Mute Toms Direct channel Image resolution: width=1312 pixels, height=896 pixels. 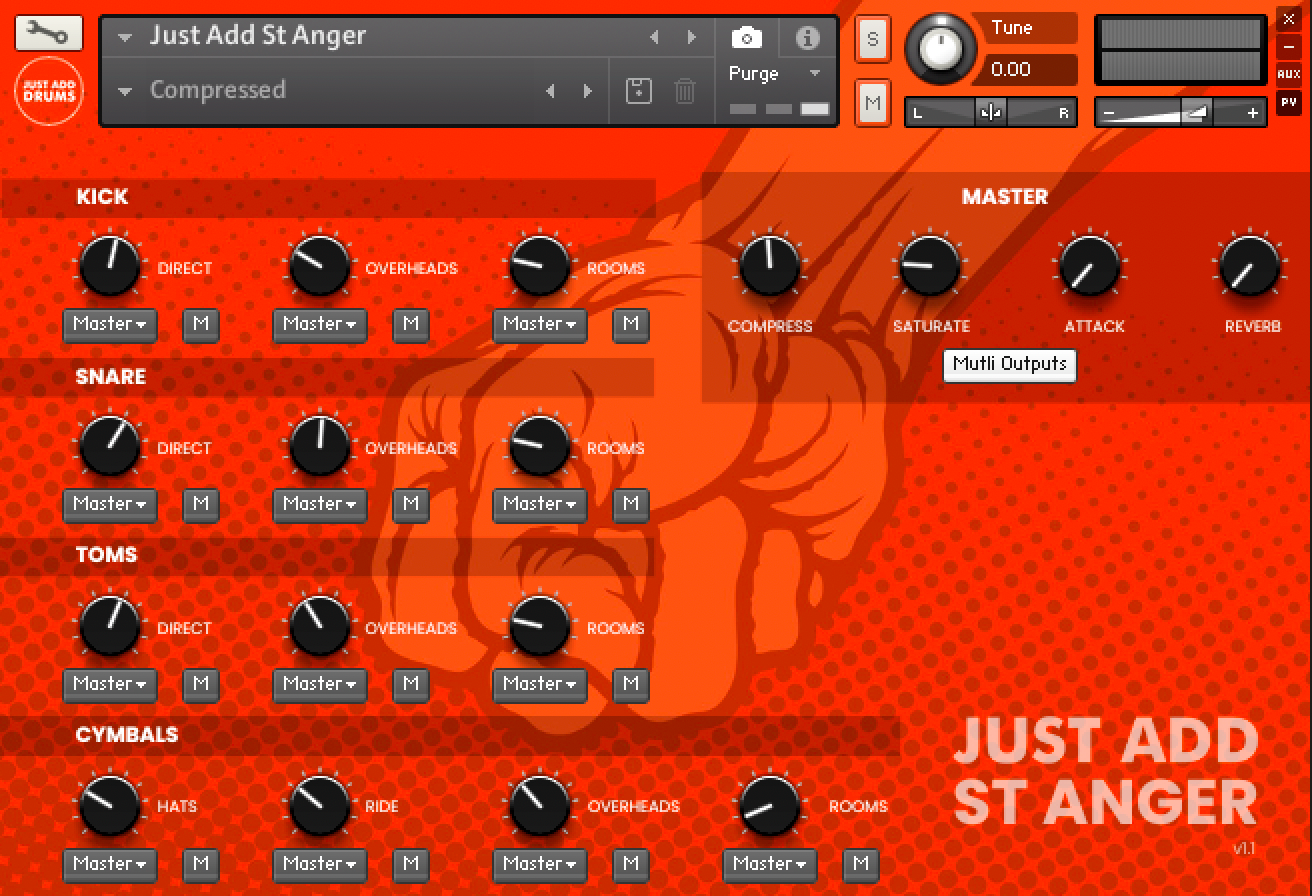pos(201,684)
